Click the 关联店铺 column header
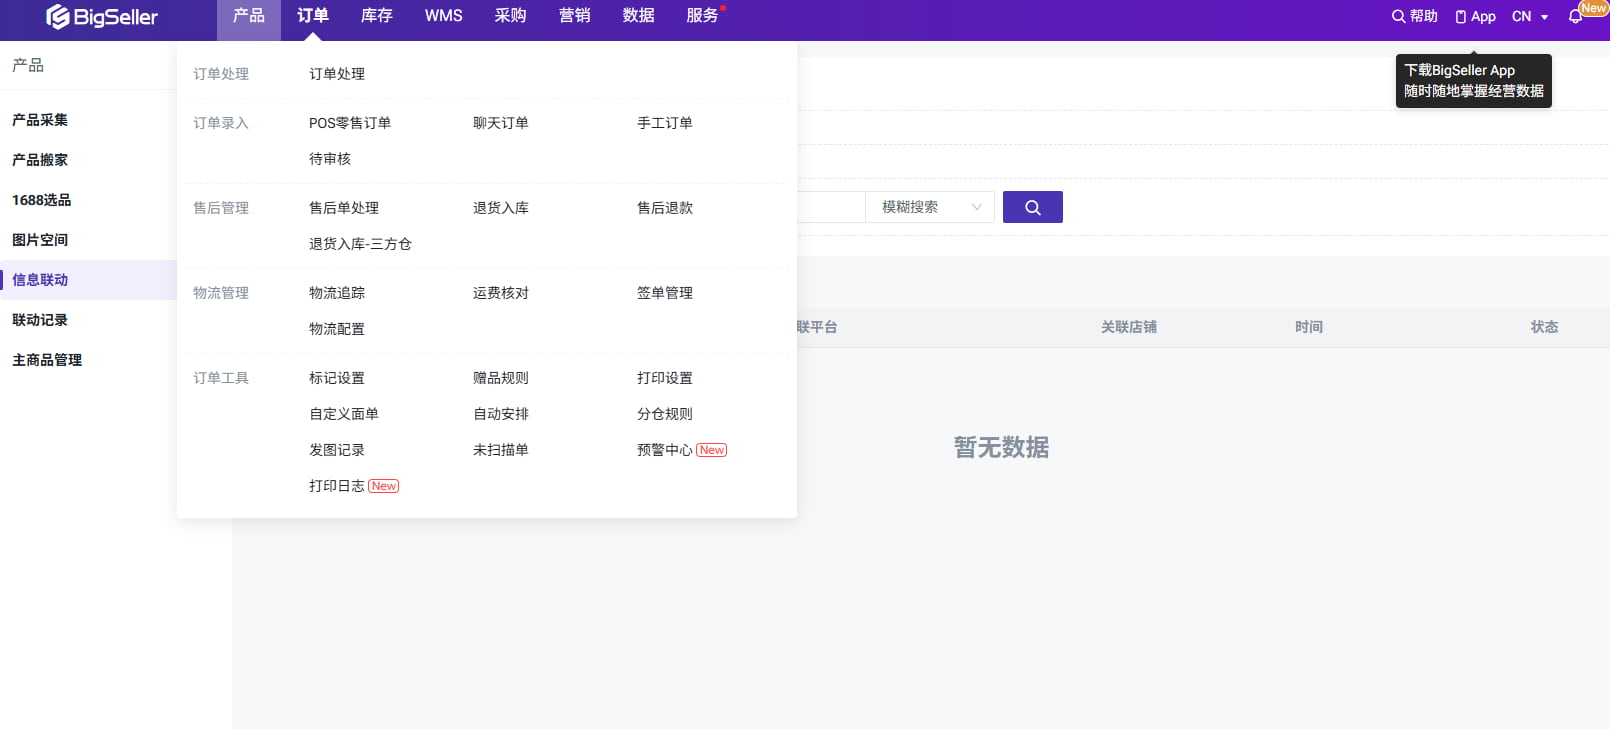1610x729 pixels. coord(1129,327)
